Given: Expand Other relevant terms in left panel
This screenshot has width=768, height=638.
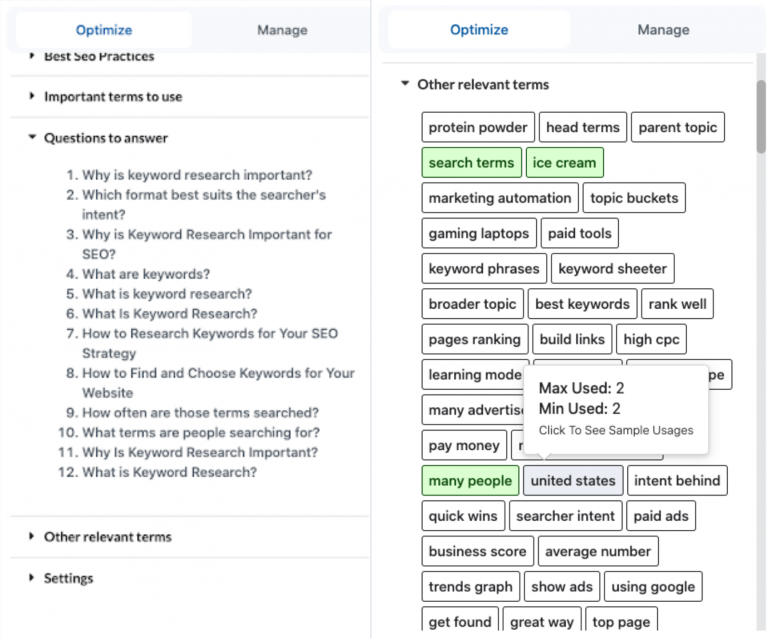Looking at the screenshot, I should pos(107,537).
